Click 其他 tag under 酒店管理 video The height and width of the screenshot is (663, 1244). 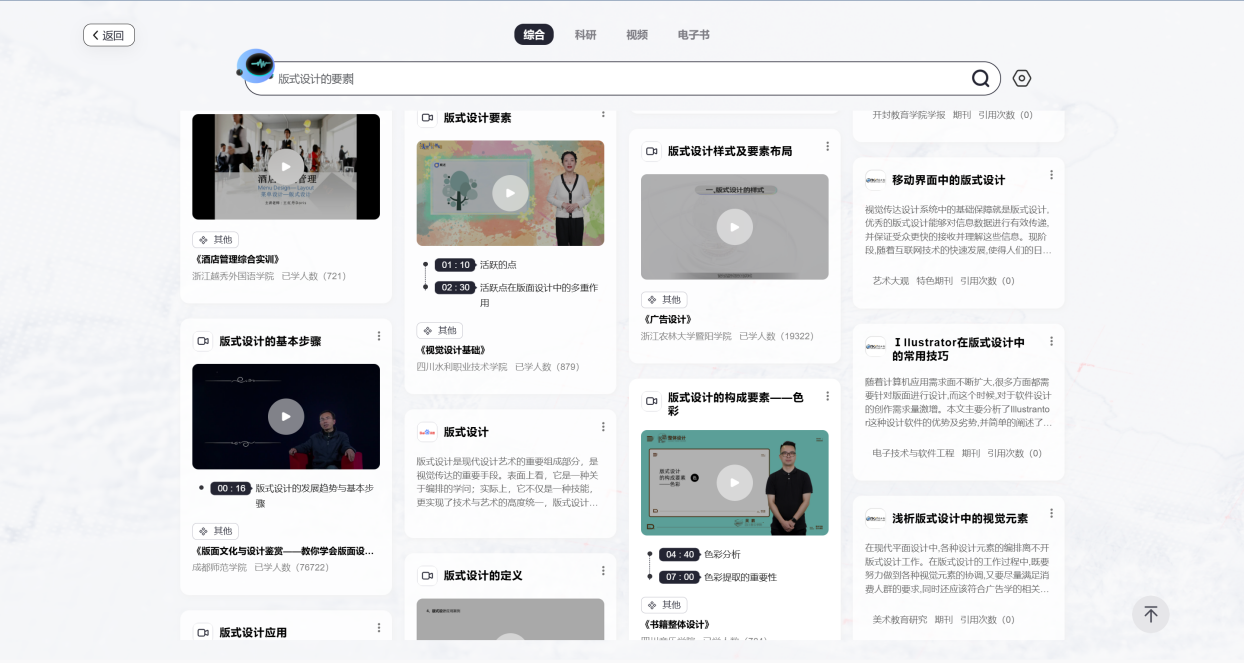[x=216, y=240]
